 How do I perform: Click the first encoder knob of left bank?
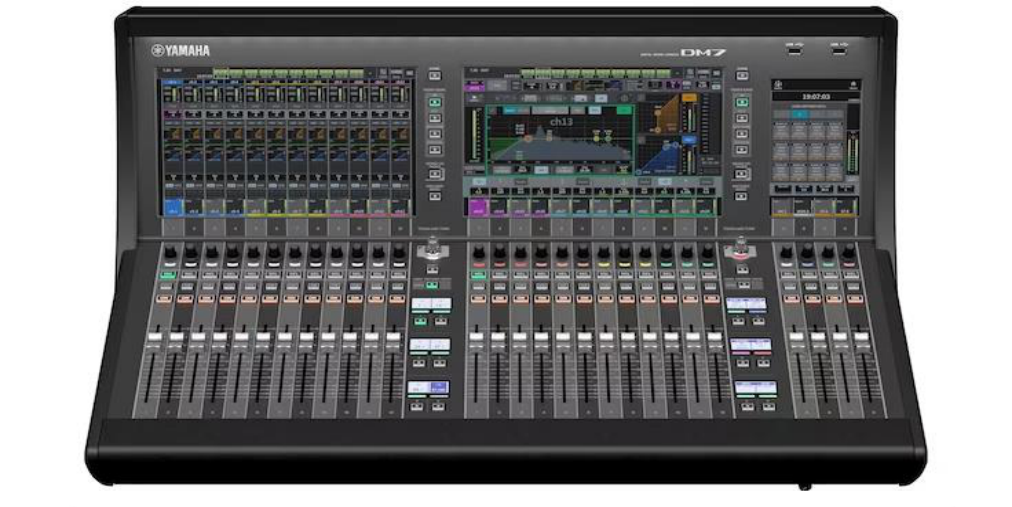pyautogui.click(x=170, y=253)
